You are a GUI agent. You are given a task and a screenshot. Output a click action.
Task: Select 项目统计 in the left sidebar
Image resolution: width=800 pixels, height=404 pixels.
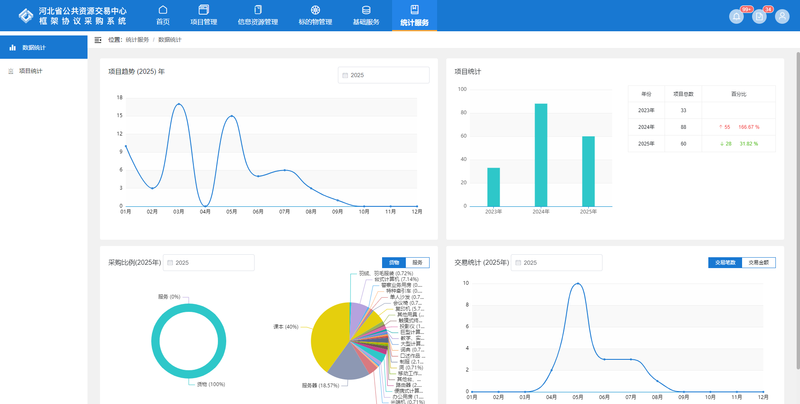[x=31, y=71]
